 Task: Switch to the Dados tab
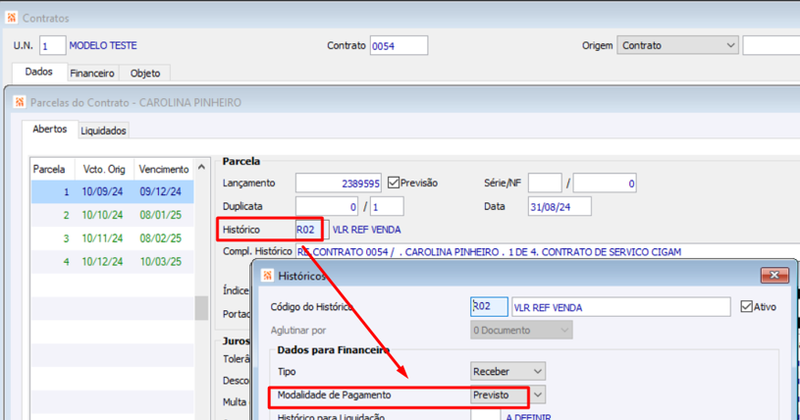(x=39, y=72)
